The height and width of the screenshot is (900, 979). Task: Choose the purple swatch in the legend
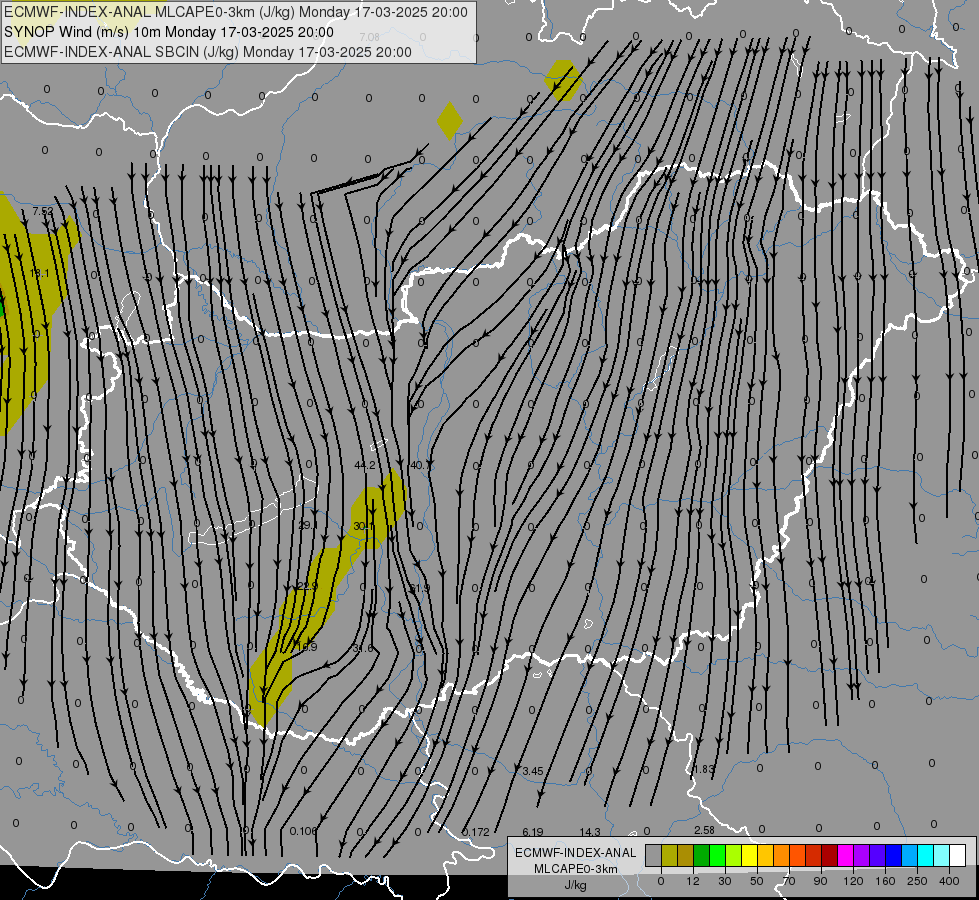pyautogui.click(x=862, y=855)
